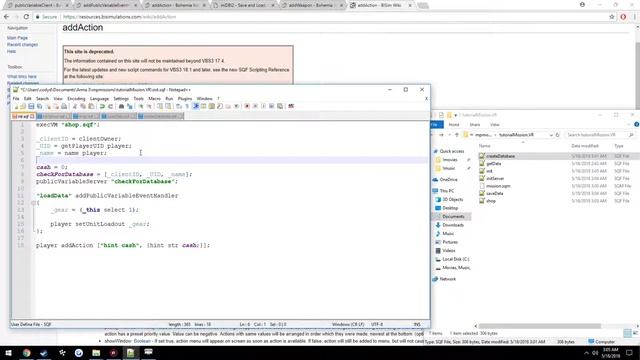The image size is (640, 360).
Task: Click the document close X below Notepad++ title bar
Action: tap(426, 99)
